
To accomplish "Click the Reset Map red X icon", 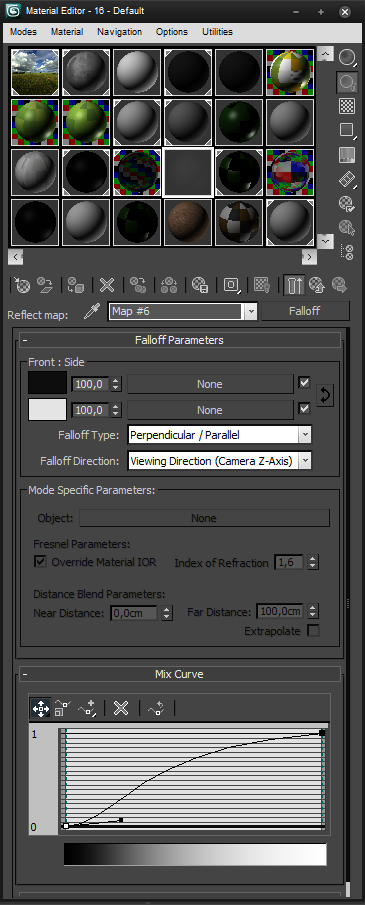I will click(x=107, y=285).
